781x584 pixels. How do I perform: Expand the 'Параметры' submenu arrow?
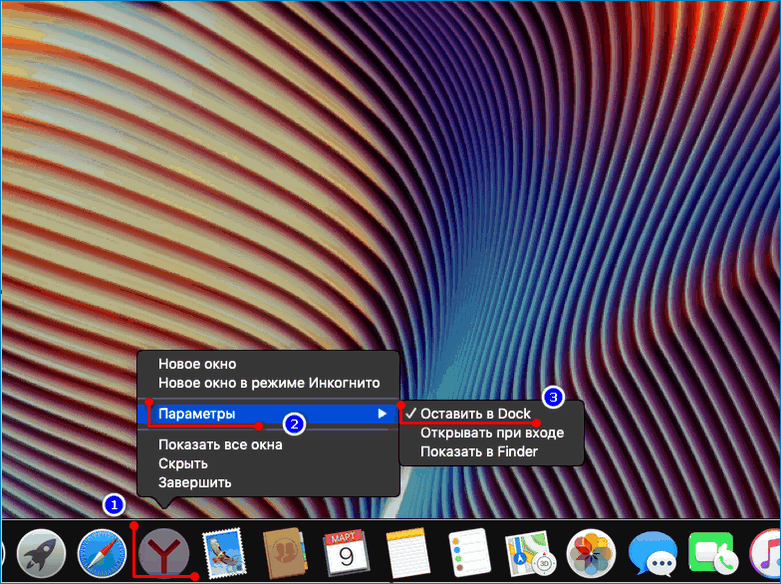pos(382,414)
